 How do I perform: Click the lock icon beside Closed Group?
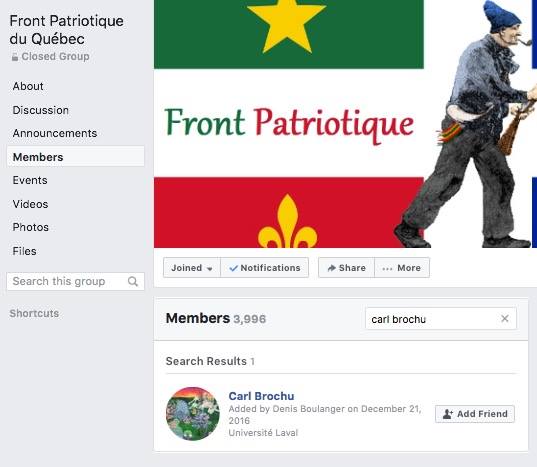click(15, 57)
